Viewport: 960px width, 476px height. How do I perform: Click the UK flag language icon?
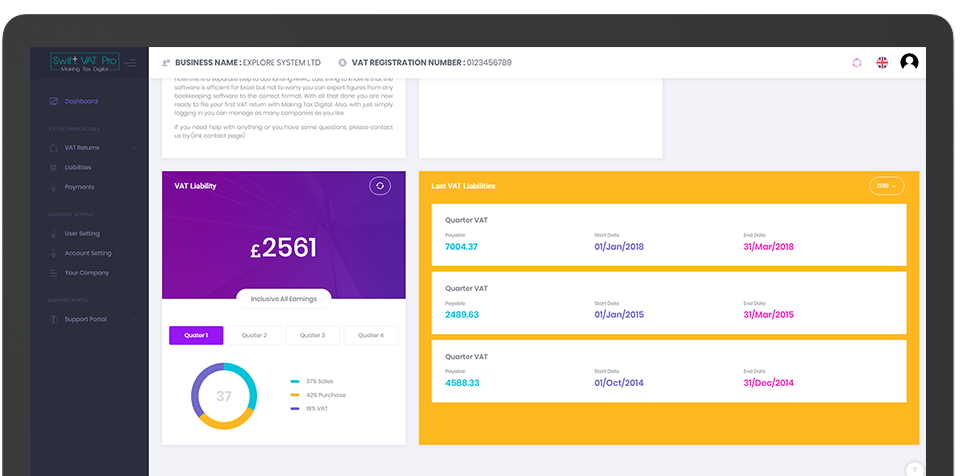pos(882,62)
